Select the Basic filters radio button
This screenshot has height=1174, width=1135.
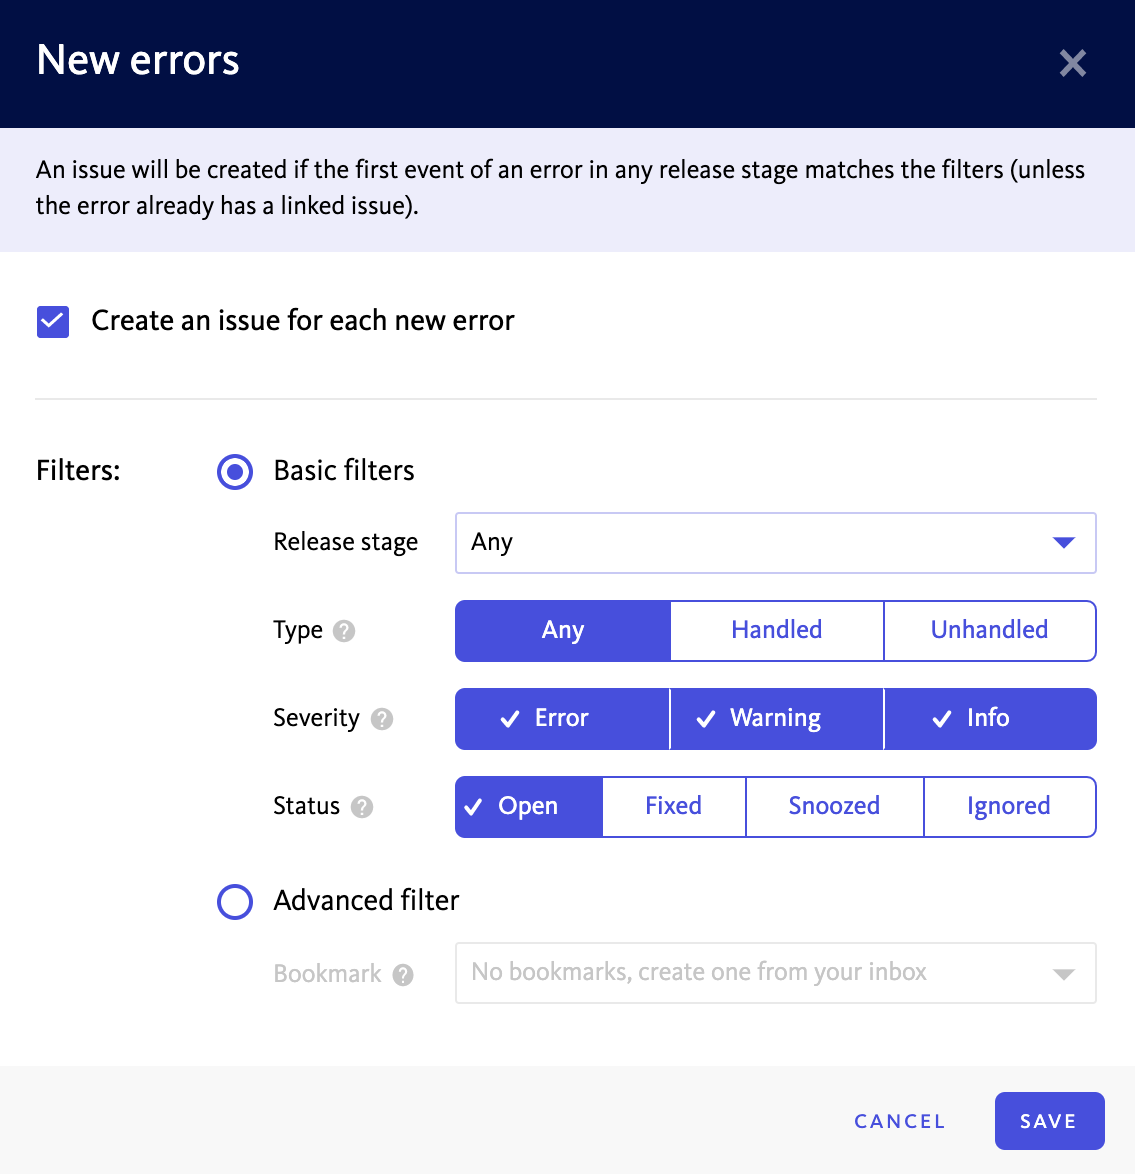click(x=235, y=472)
